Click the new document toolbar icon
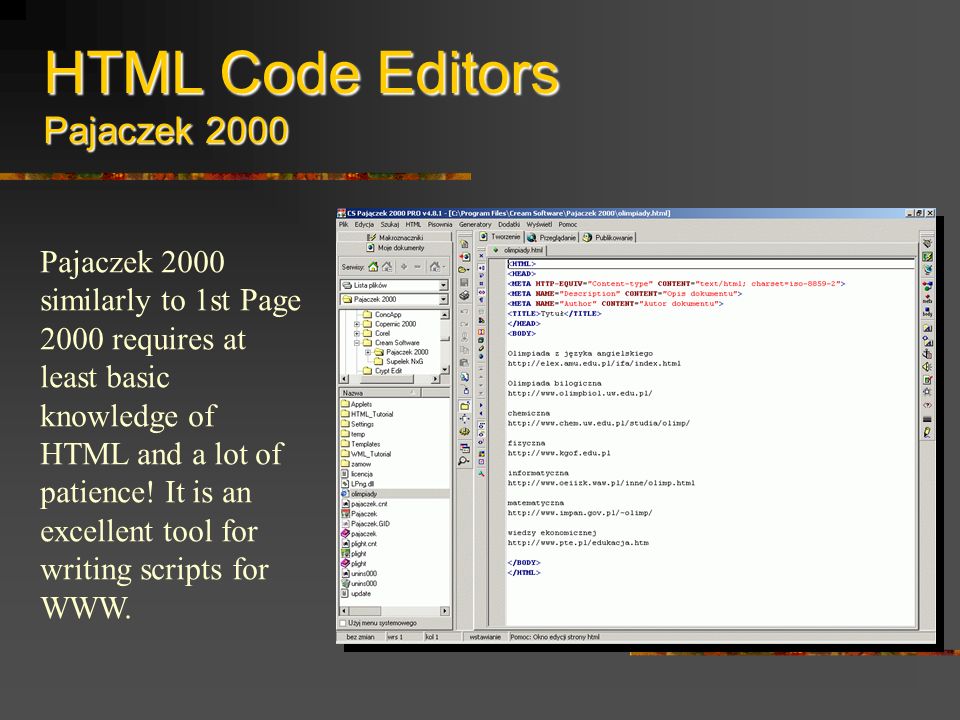Screen dimensions: 960x720 pos(465,244)
